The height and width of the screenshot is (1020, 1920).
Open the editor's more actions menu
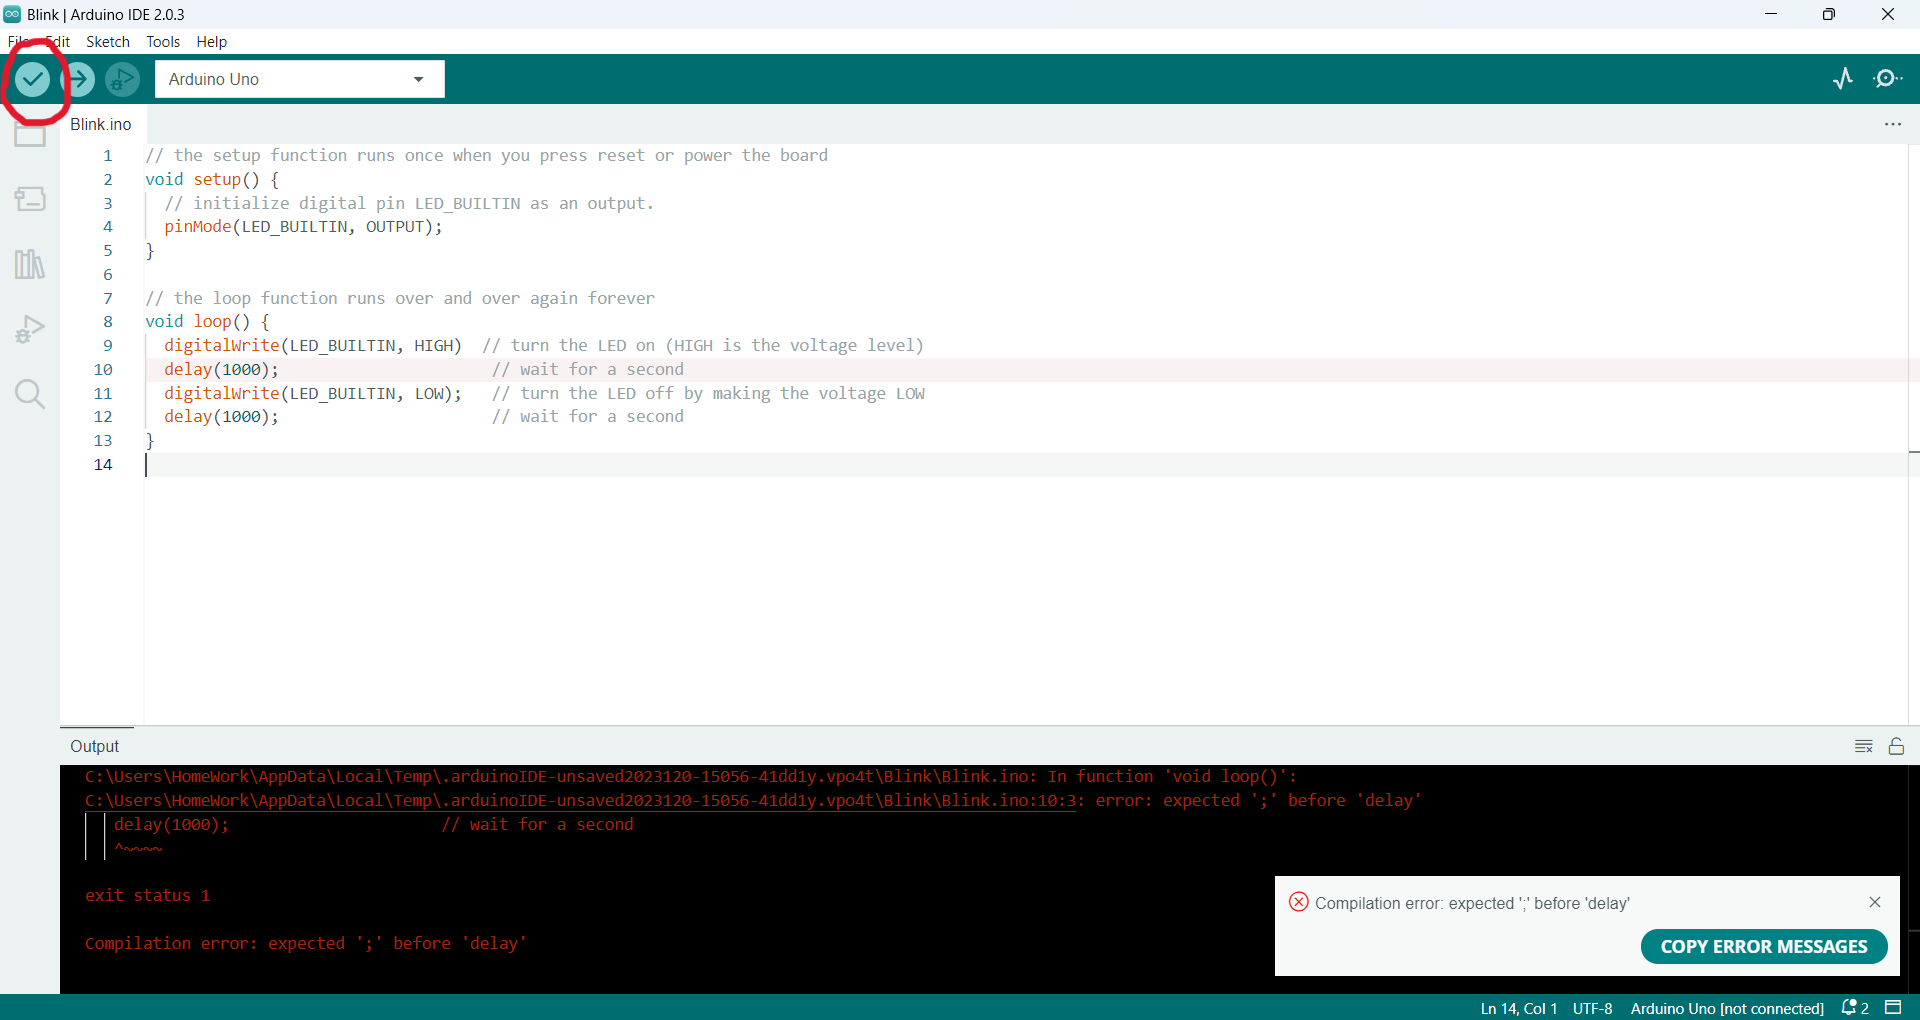pos(1893,124)
